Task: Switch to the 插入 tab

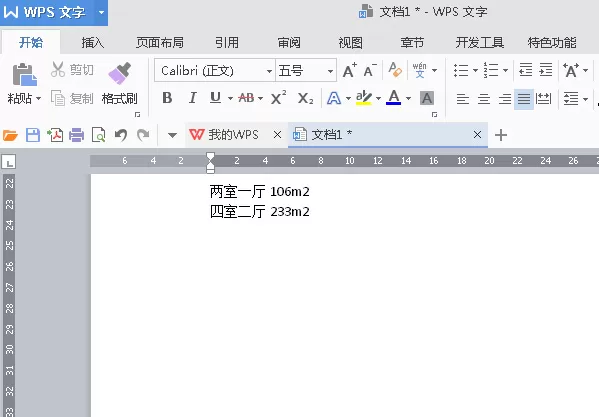Action: 92,42
